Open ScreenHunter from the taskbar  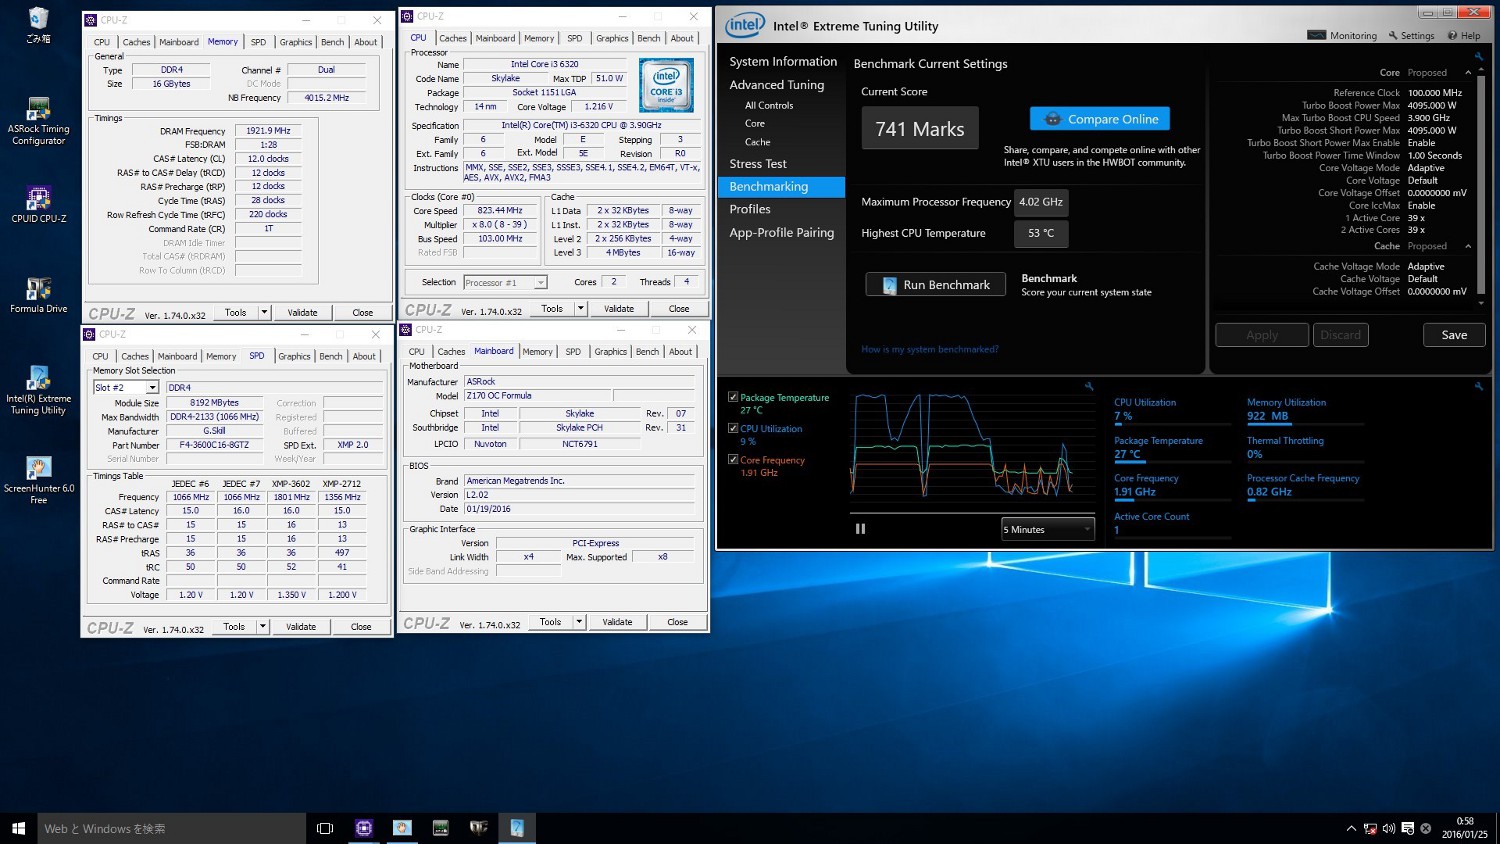tap(402, 828)
